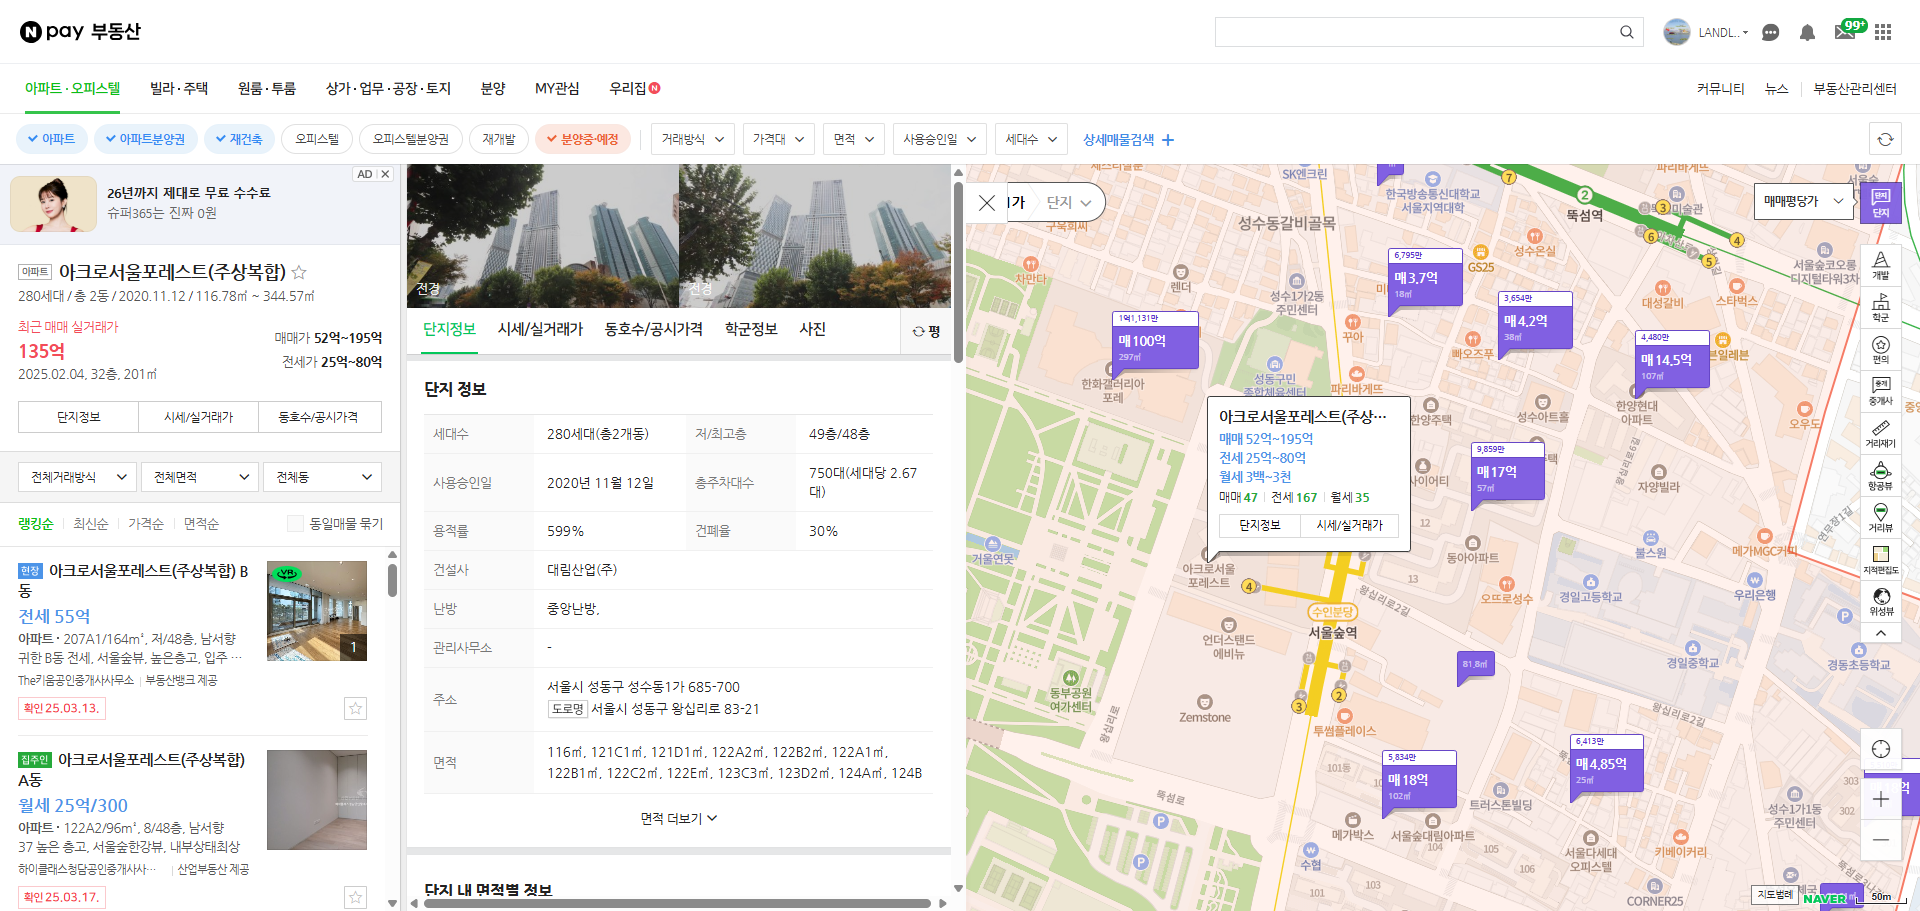Open the apps grid menu icon

[1883, 32]
